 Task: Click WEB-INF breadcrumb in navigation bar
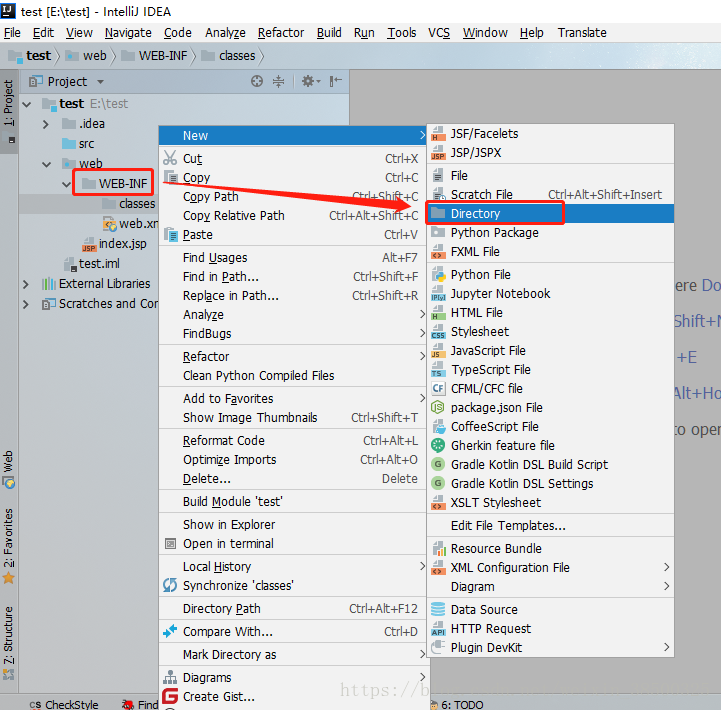click(155, 56)
